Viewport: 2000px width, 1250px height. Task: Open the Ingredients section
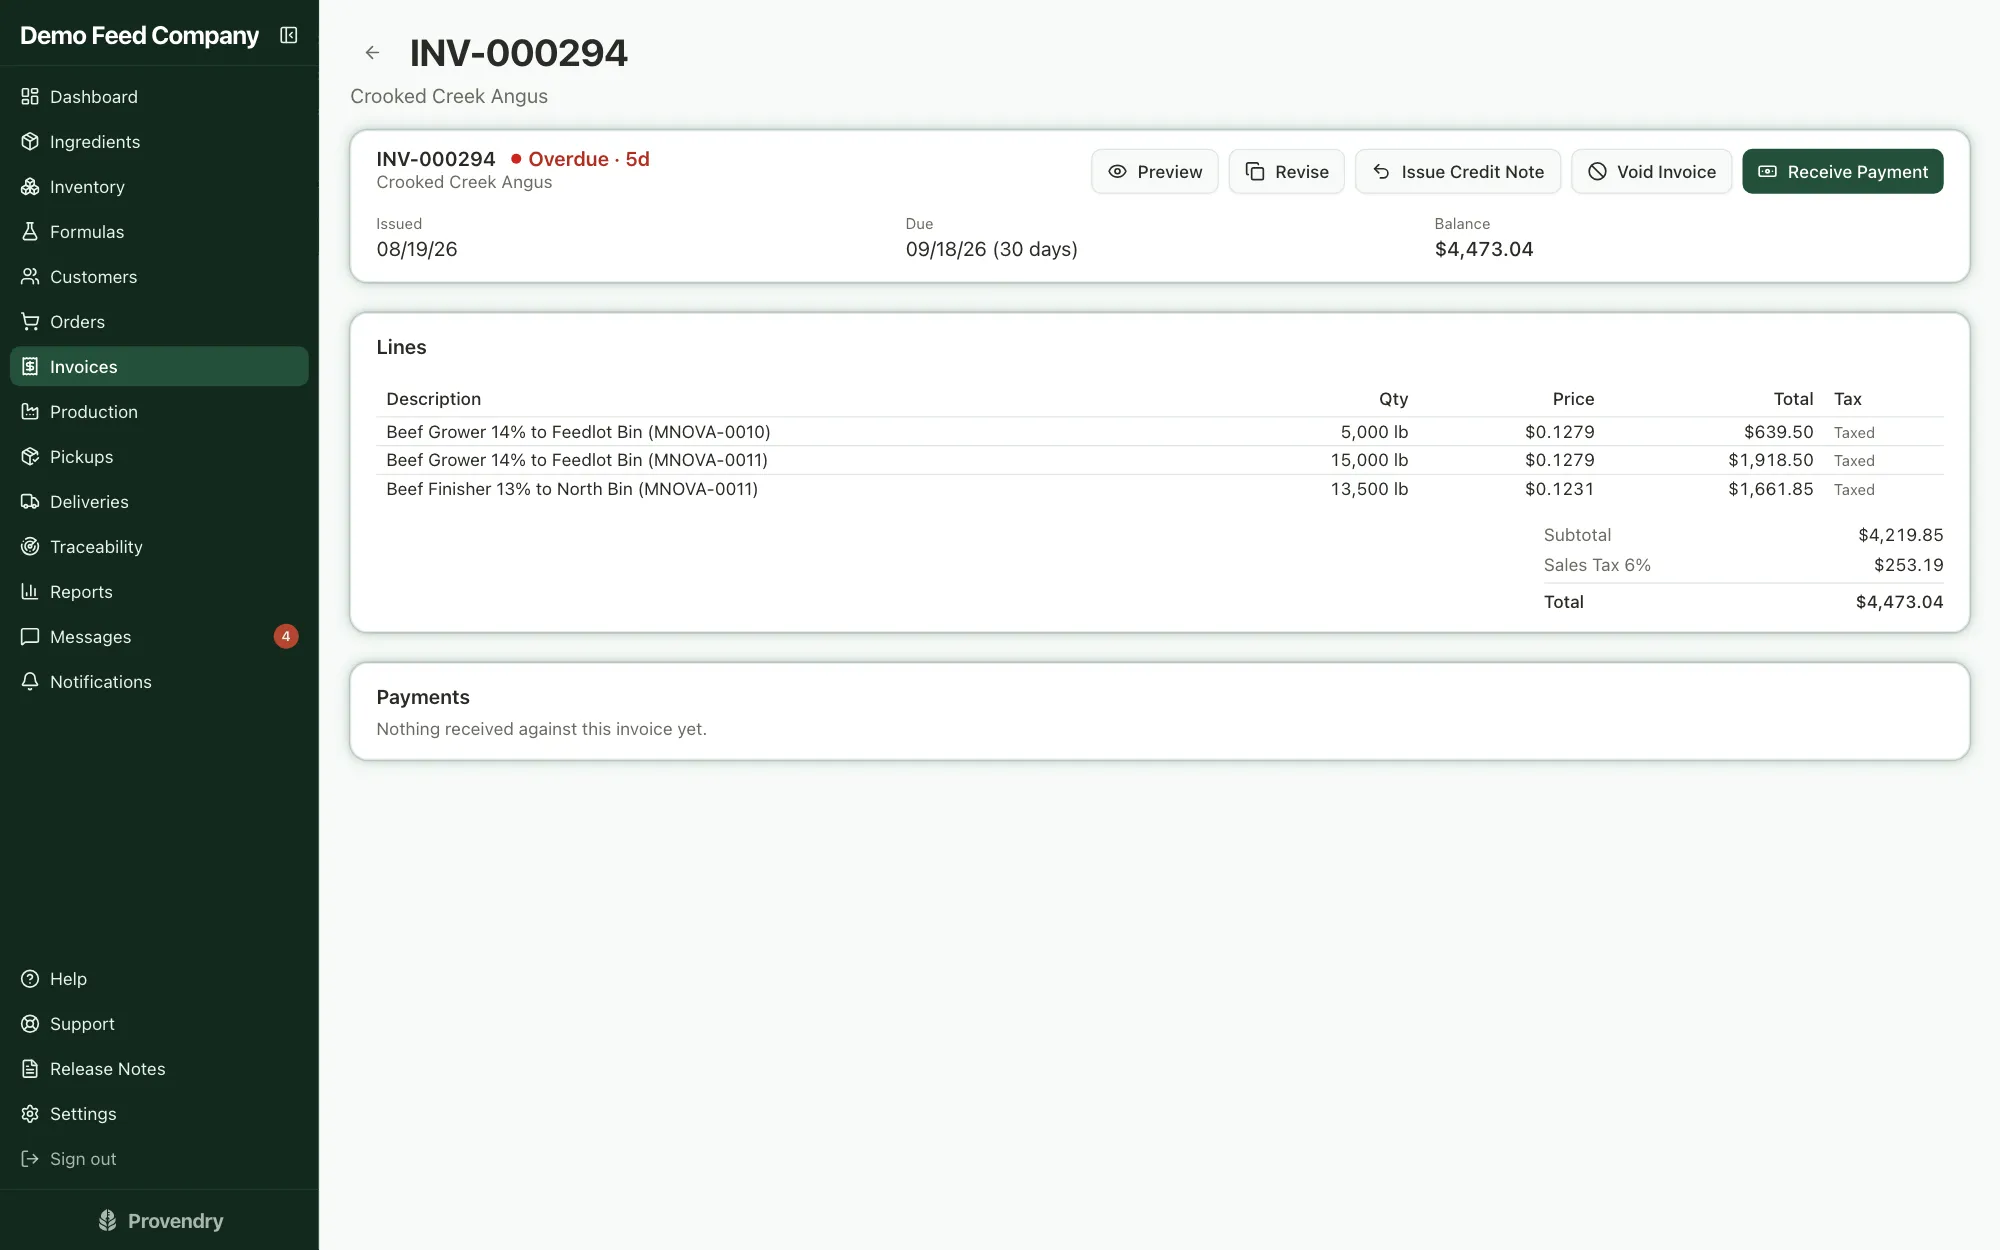click(x=159, y=142)
